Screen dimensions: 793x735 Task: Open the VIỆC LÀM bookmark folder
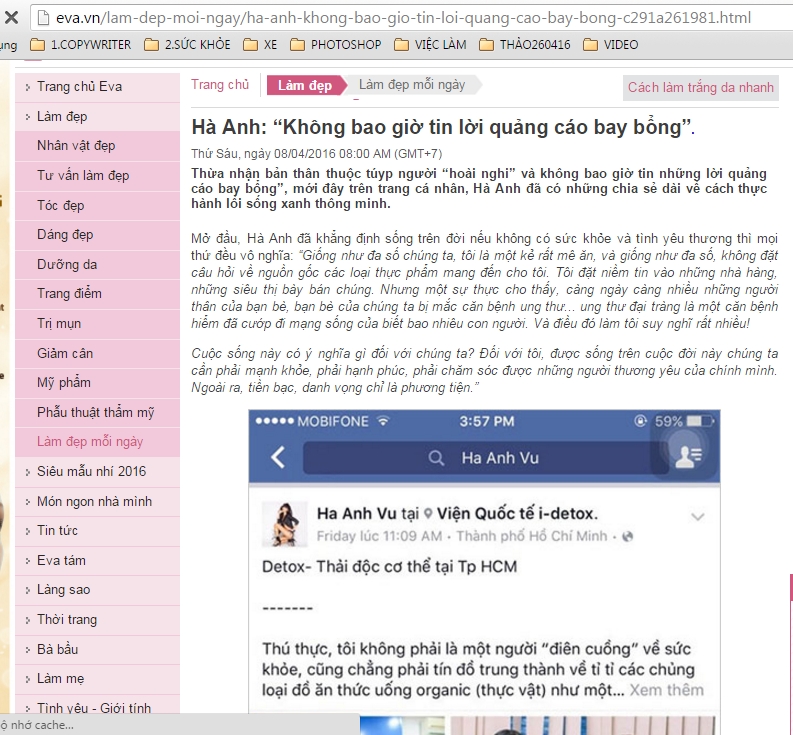coord(430,45)
